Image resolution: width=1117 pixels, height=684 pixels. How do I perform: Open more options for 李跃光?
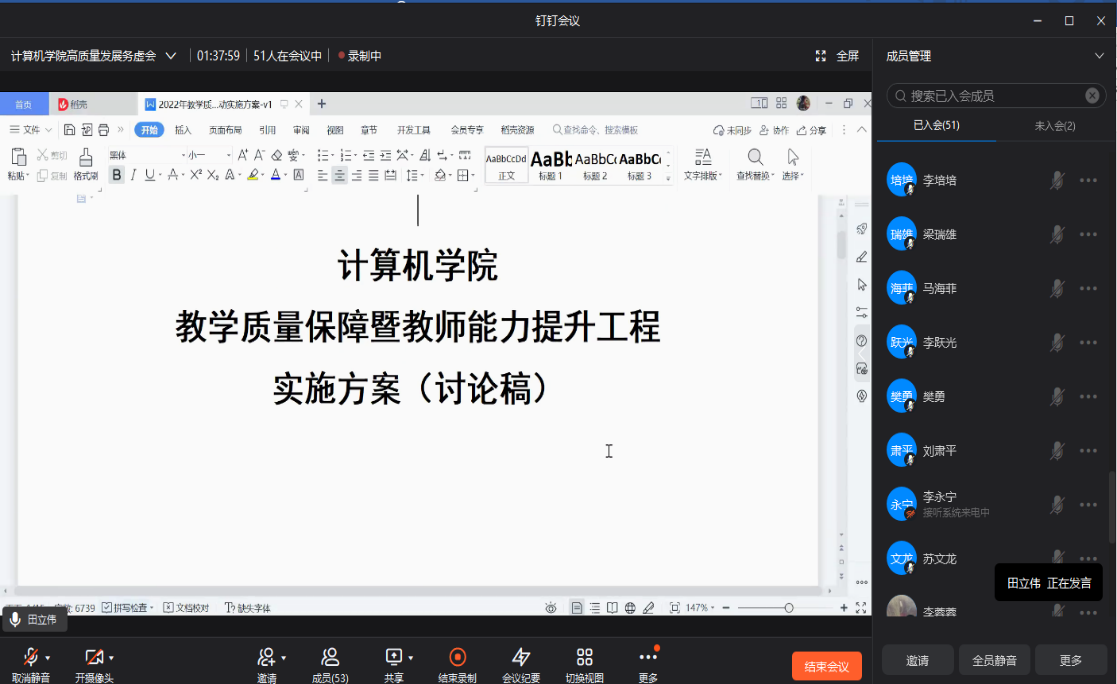pyautogui.click(x=1088, y=343)
